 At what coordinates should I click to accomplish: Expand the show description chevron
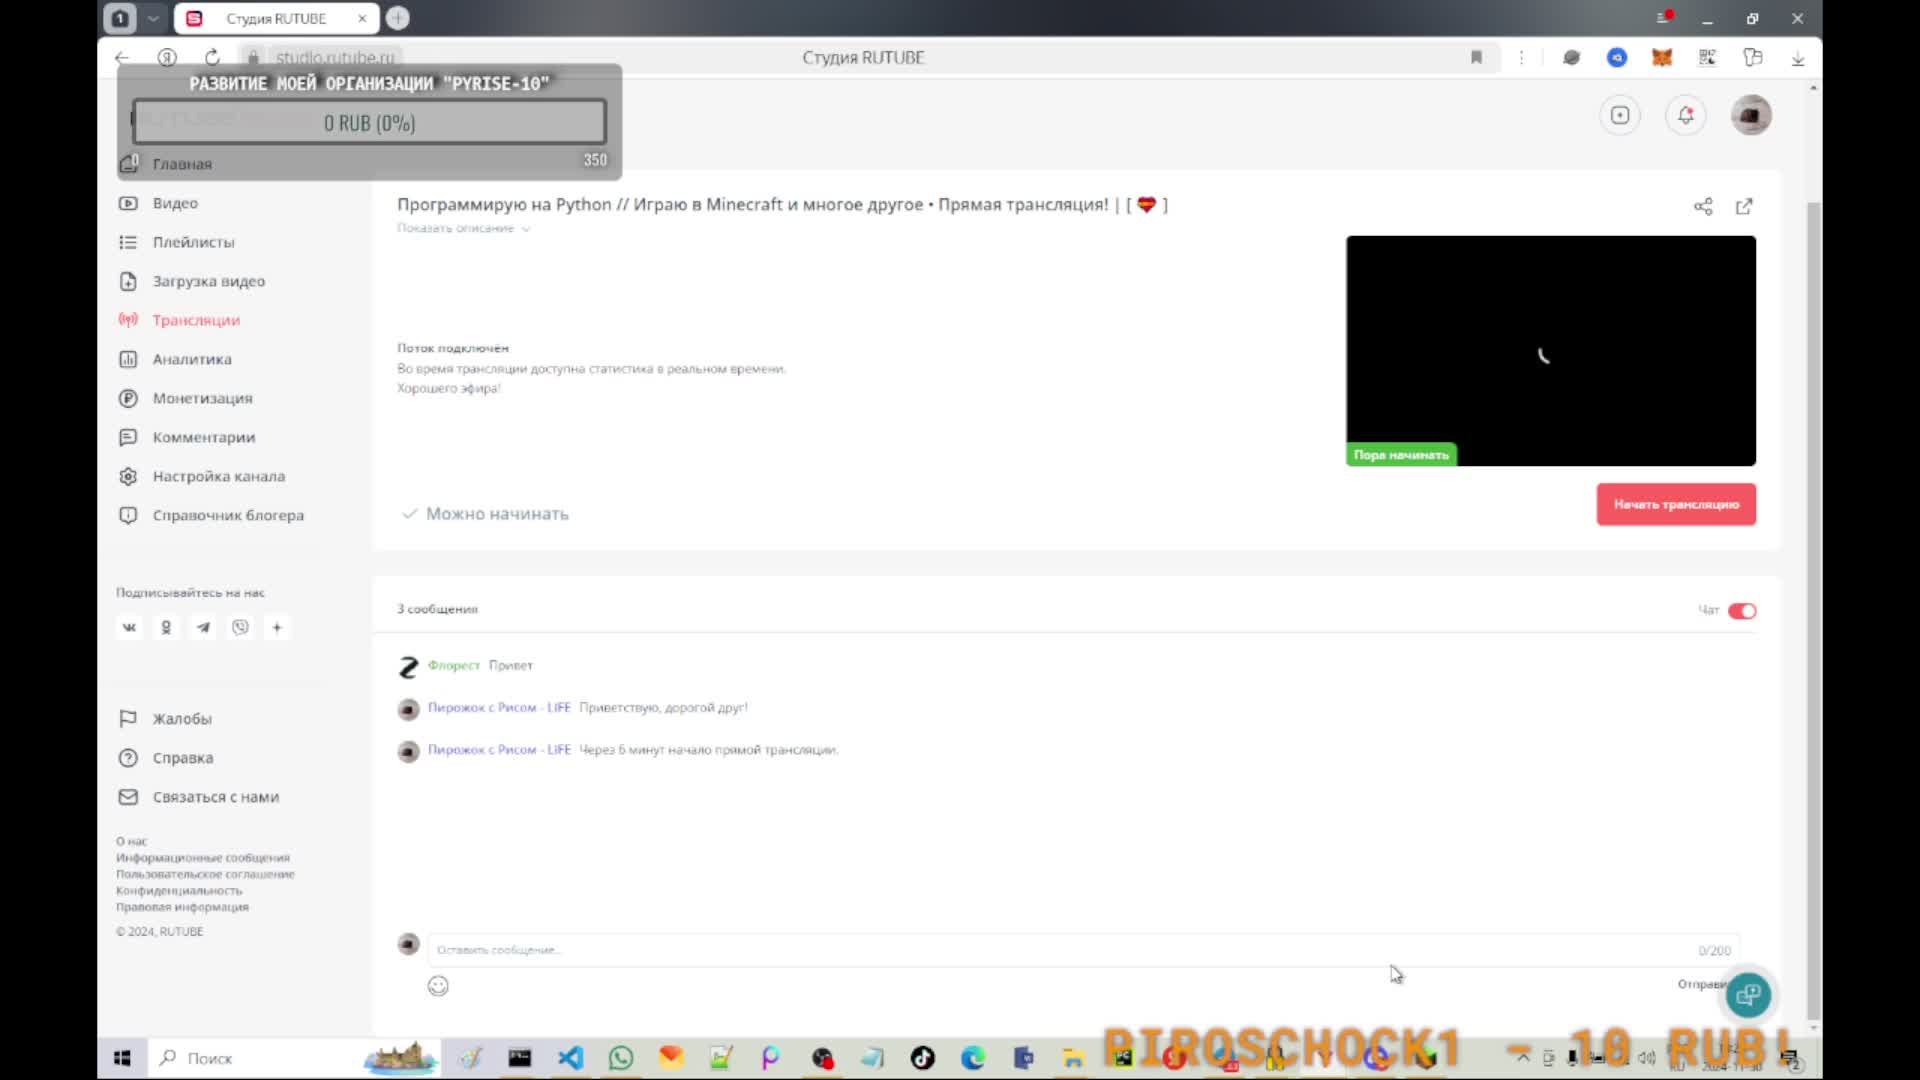(526, 229)
